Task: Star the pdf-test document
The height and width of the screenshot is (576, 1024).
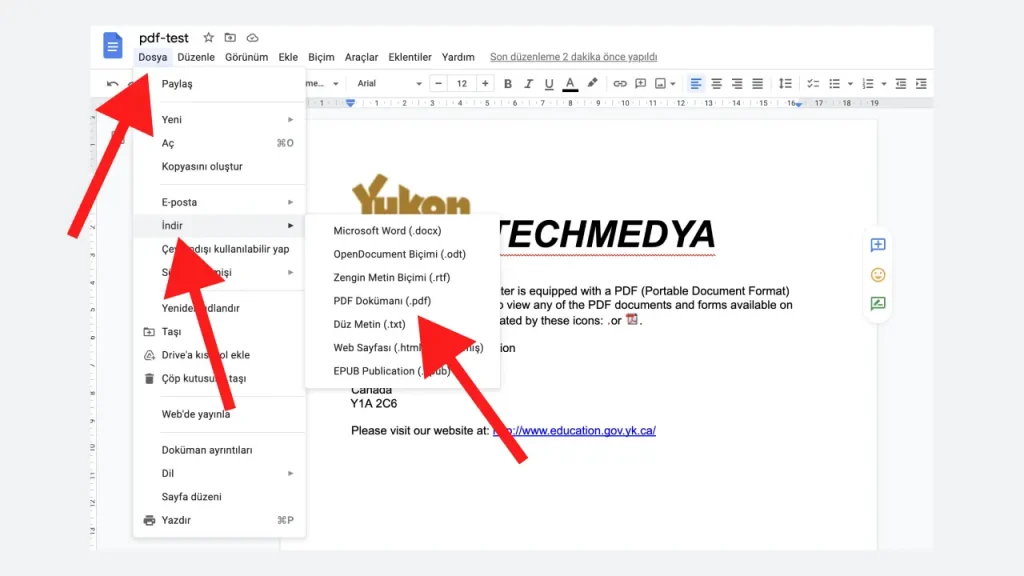Action: click(x=208, y=38)
